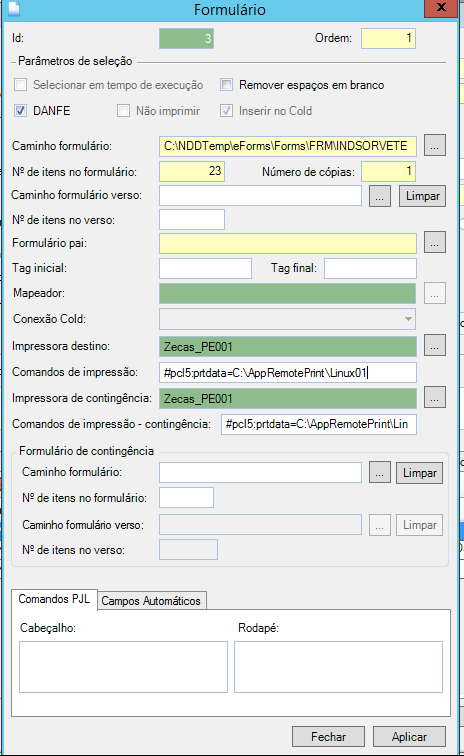Click Comandos de impressão - contingência field
This screenshot has height=756, width=464.
pos(319,424)
